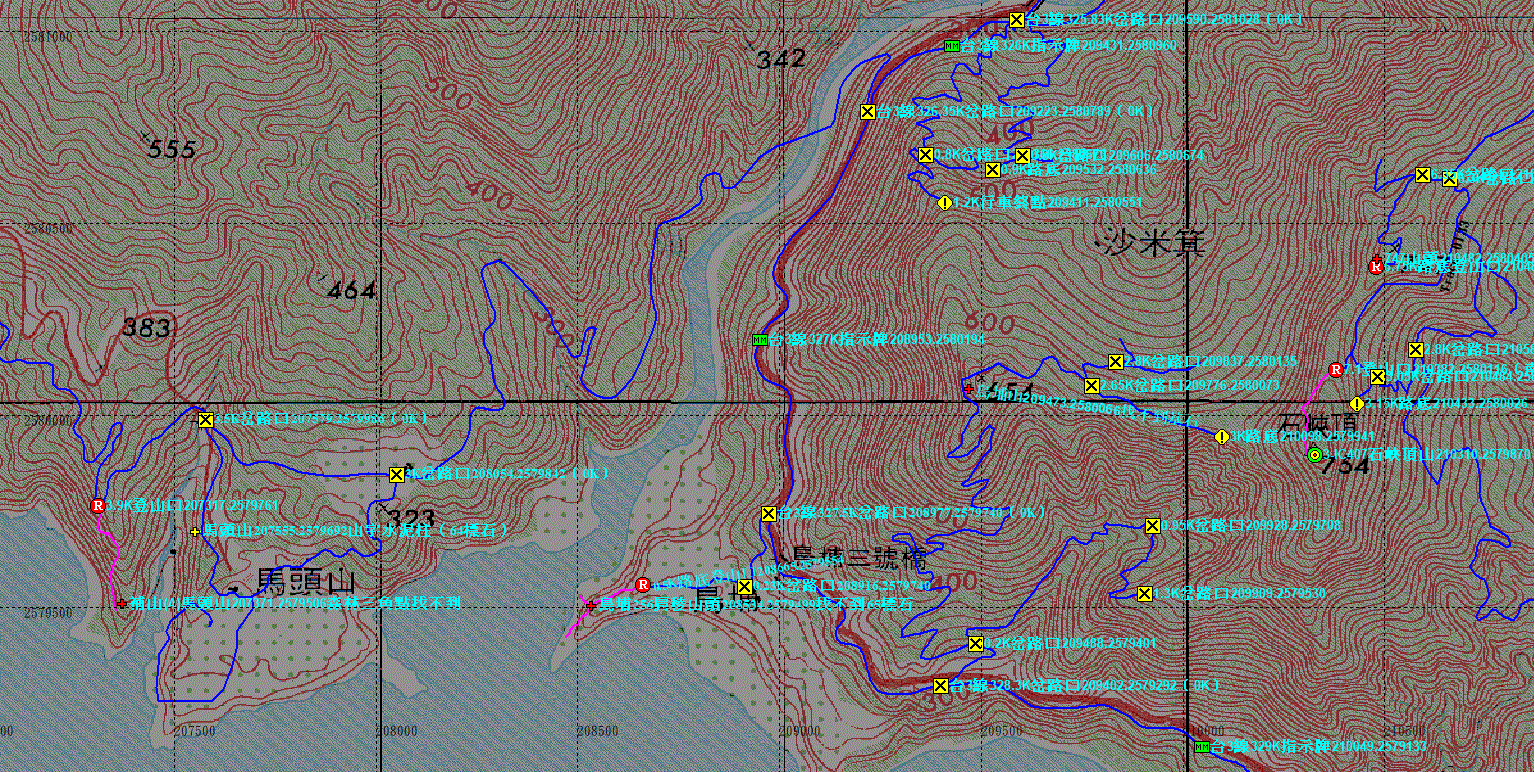Select the 補山(4)馬頭山 red cross marker
Viewport: 1534px width, 772px height.
pyautogui.click(x=121, y=603)
